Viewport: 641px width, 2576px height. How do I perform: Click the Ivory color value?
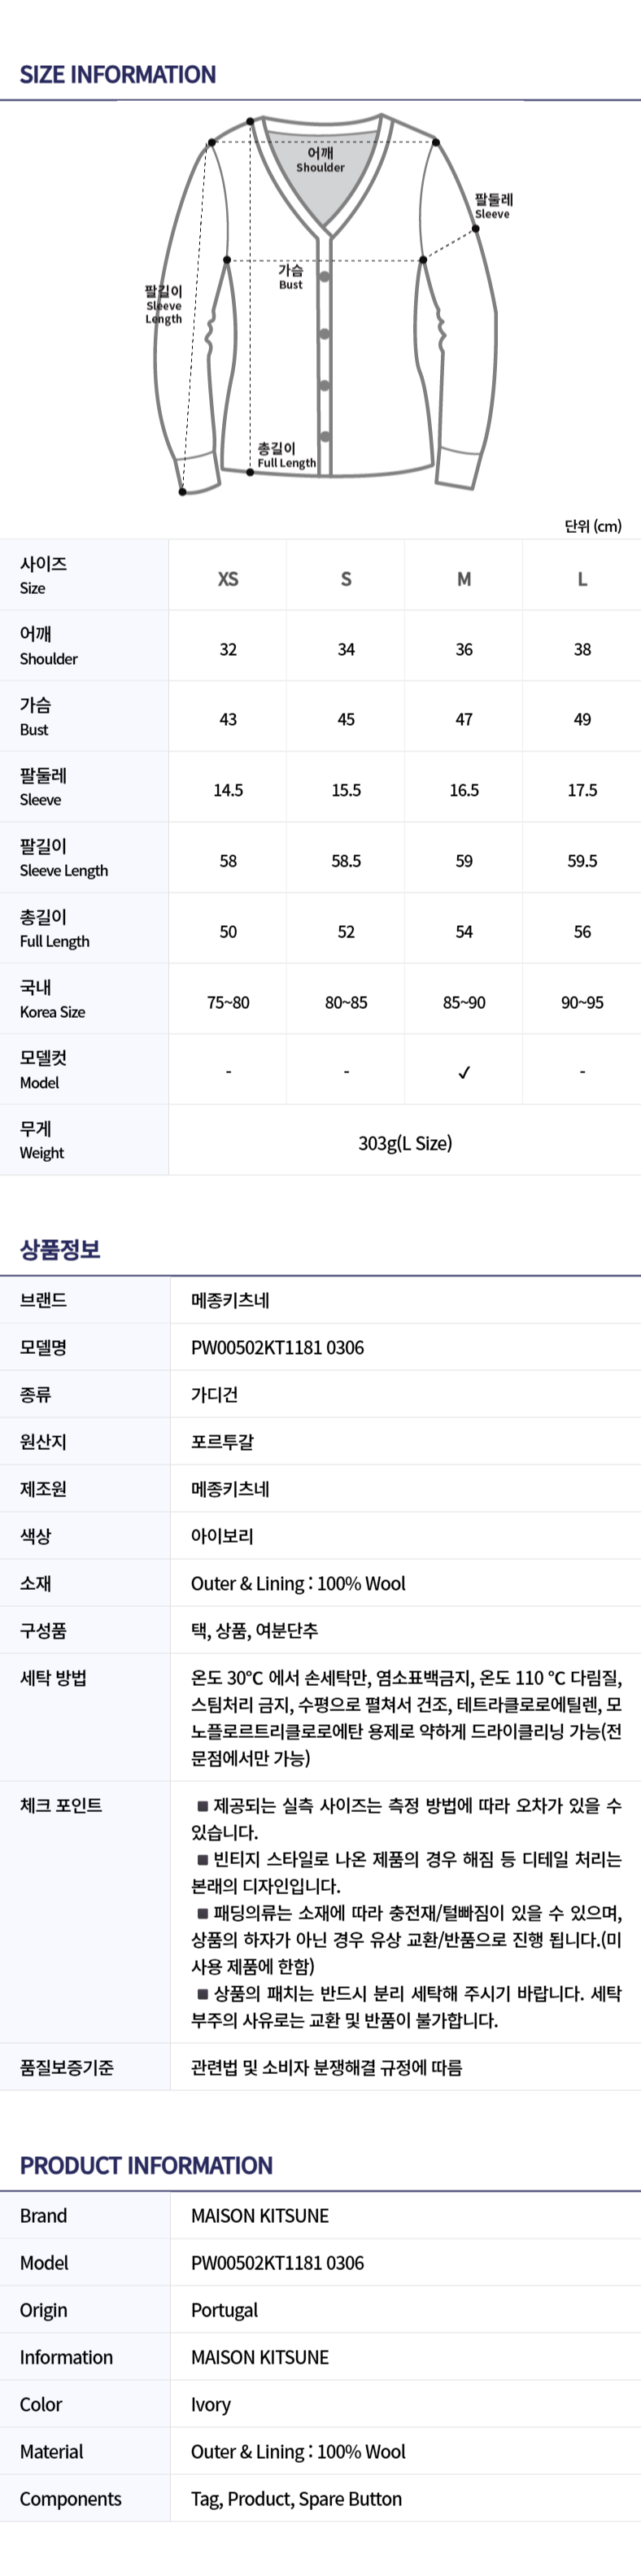point(211,2404)
